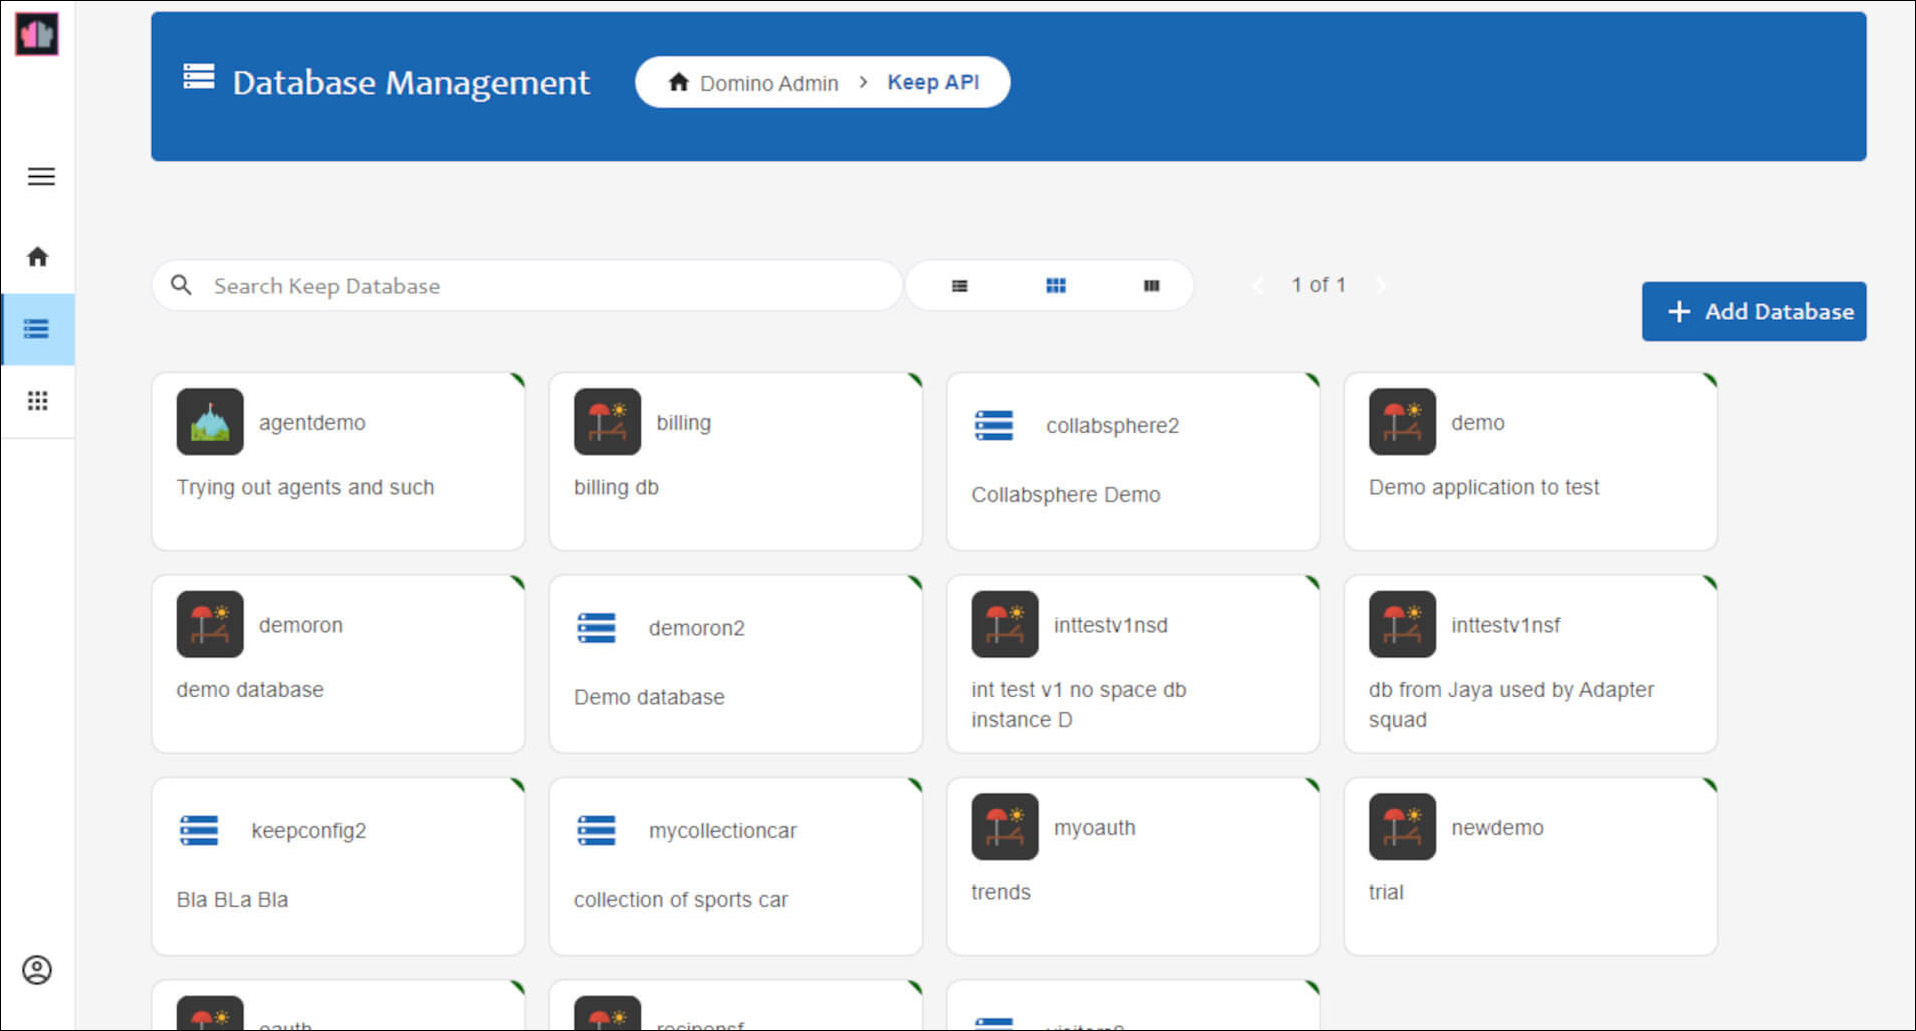The height and width of the screenshot is (1031, 1916).
Task: Click 'trial' description on newdemo card
Action: point(1386,892)
